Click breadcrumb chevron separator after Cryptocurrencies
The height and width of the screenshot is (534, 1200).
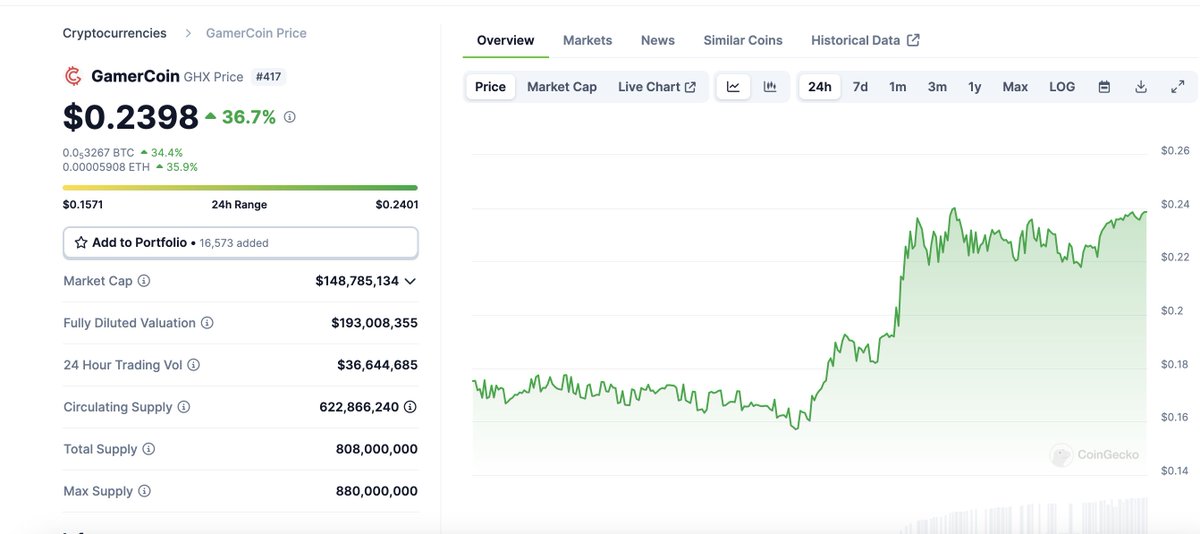(x=187, y=33)
